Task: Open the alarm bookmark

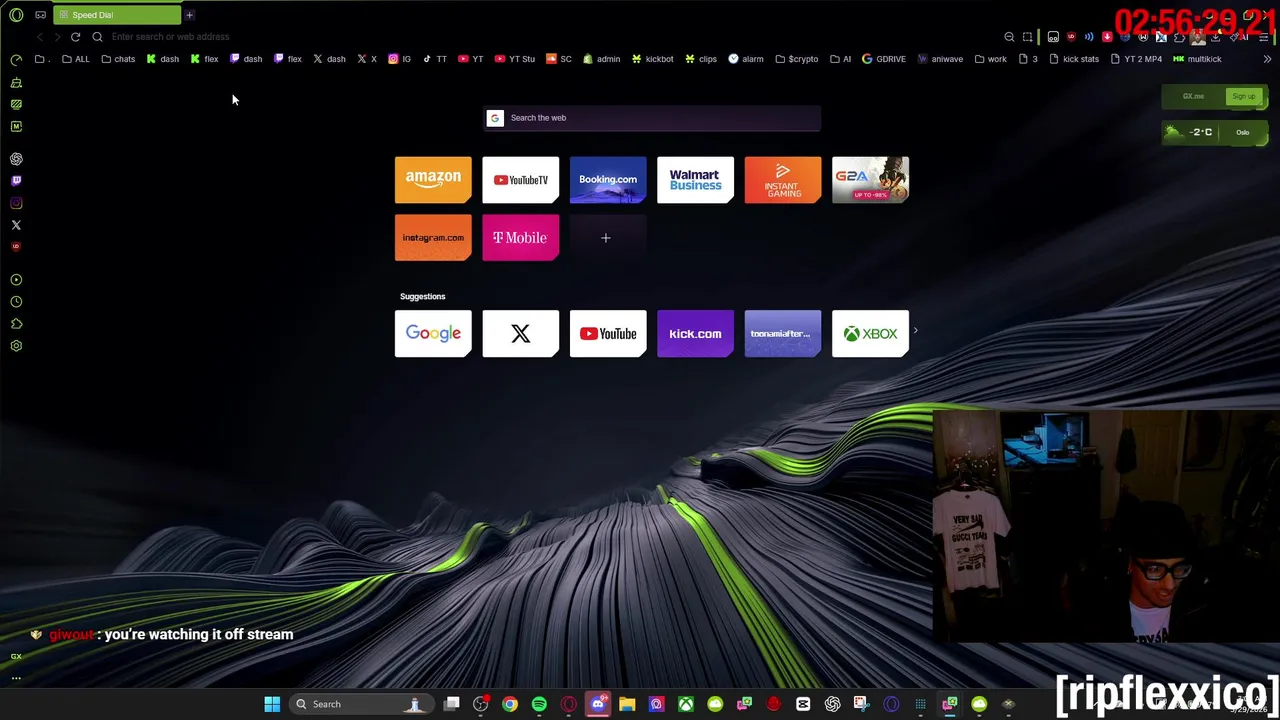Action: (746, 59)
